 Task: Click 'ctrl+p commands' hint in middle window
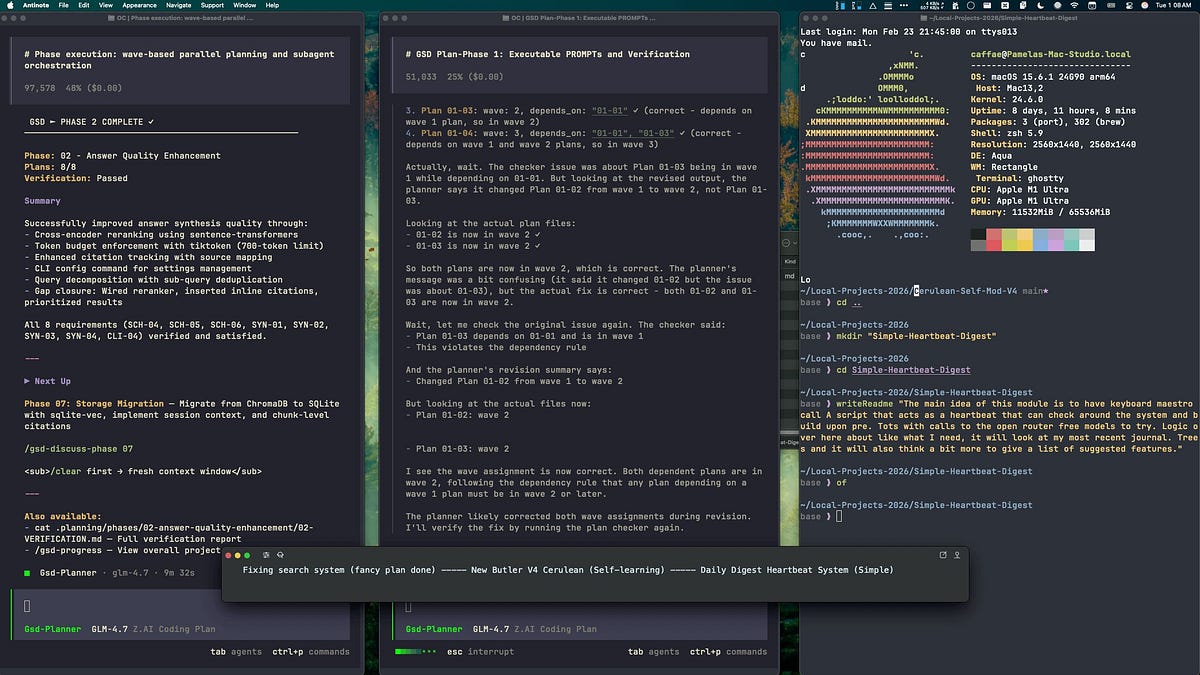[x=728, y=652]
